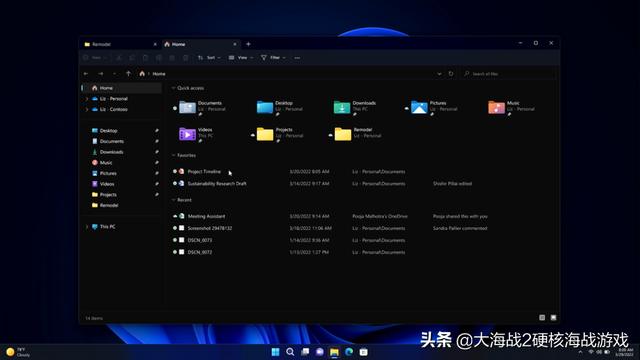Open Microsoft Store from the taskbar
This screenshot has width=640, height=360.
pyautogui.click(x=364, y=352)
